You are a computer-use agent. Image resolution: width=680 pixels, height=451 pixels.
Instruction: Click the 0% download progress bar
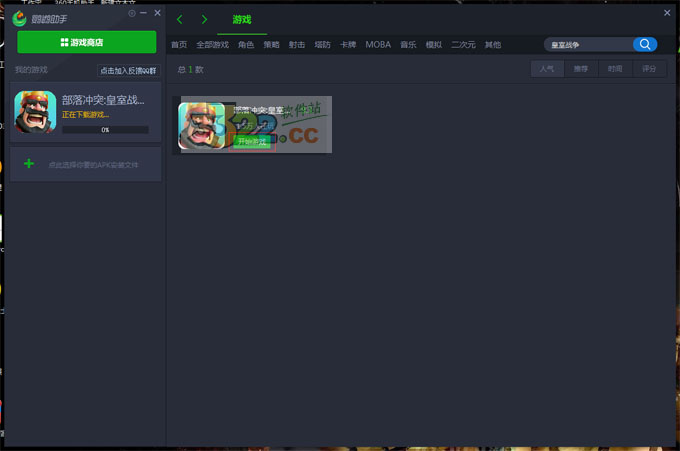click(x=105, y=130)
